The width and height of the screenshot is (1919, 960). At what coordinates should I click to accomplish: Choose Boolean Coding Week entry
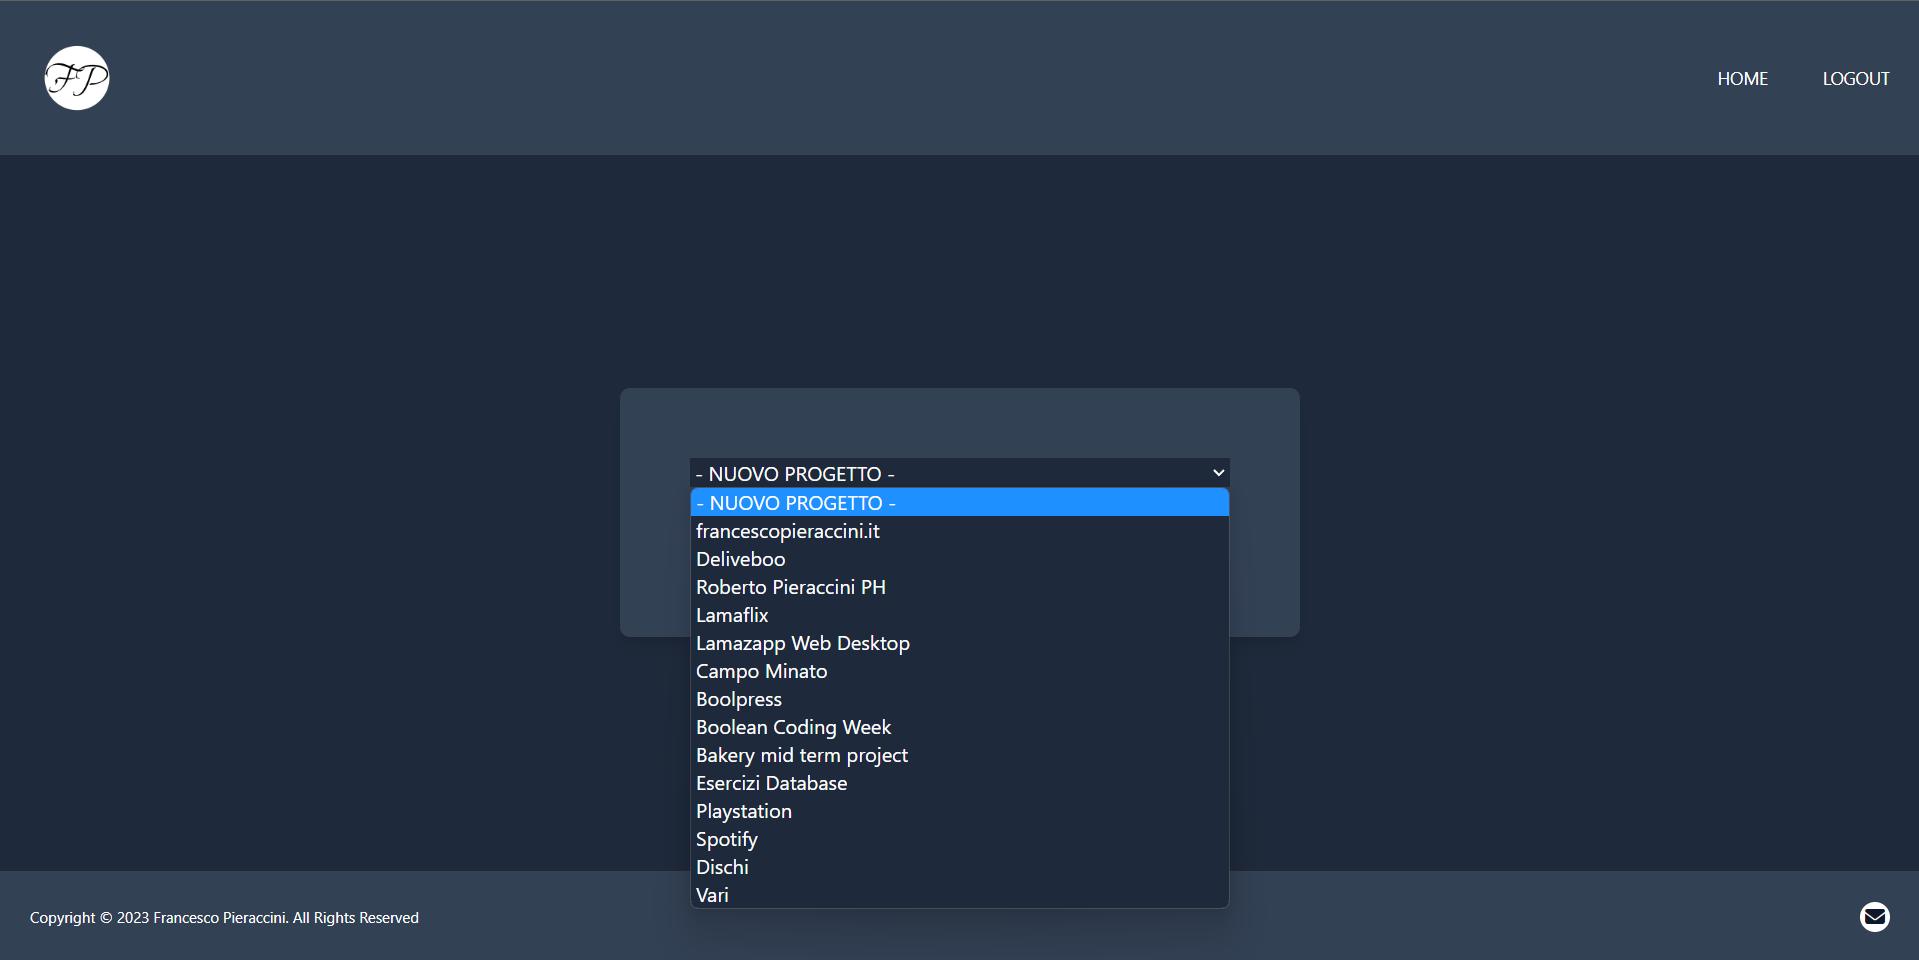tap(959, 727)
